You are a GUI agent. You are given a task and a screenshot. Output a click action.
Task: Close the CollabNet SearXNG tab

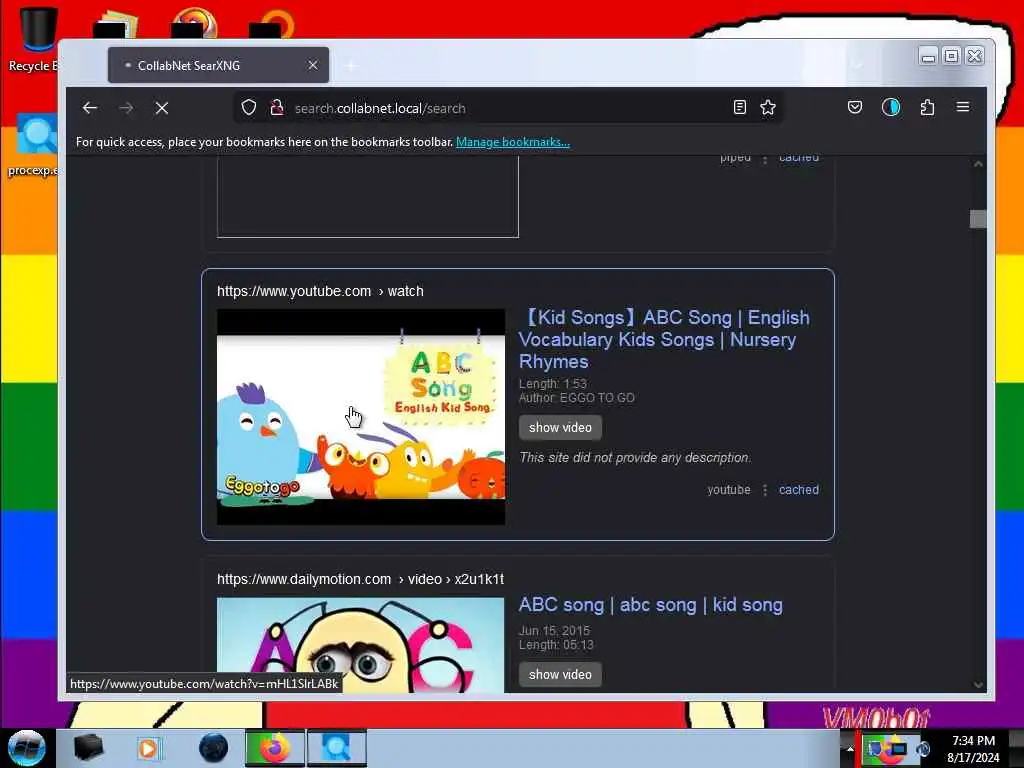(x=313, y=65)
